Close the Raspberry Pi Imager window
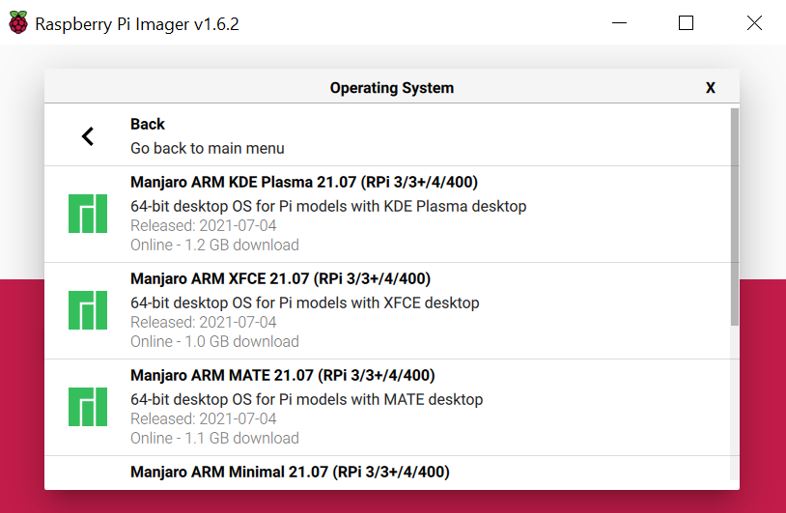The image size is (786, 513). point(754,23)
